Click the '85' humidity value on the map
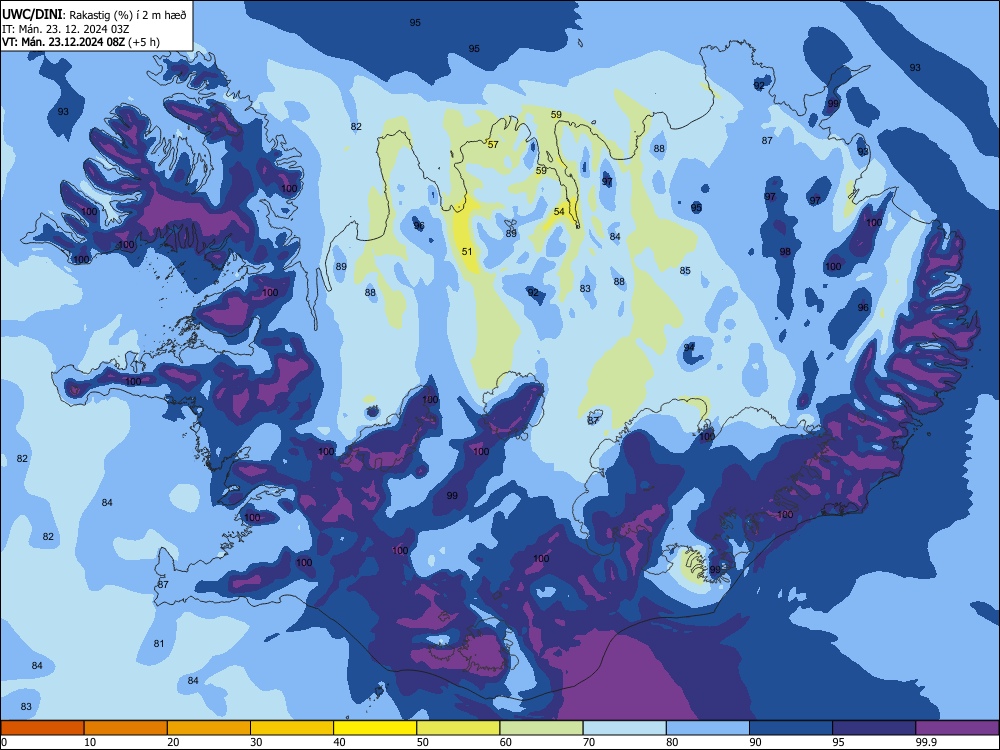 [685, 271]
